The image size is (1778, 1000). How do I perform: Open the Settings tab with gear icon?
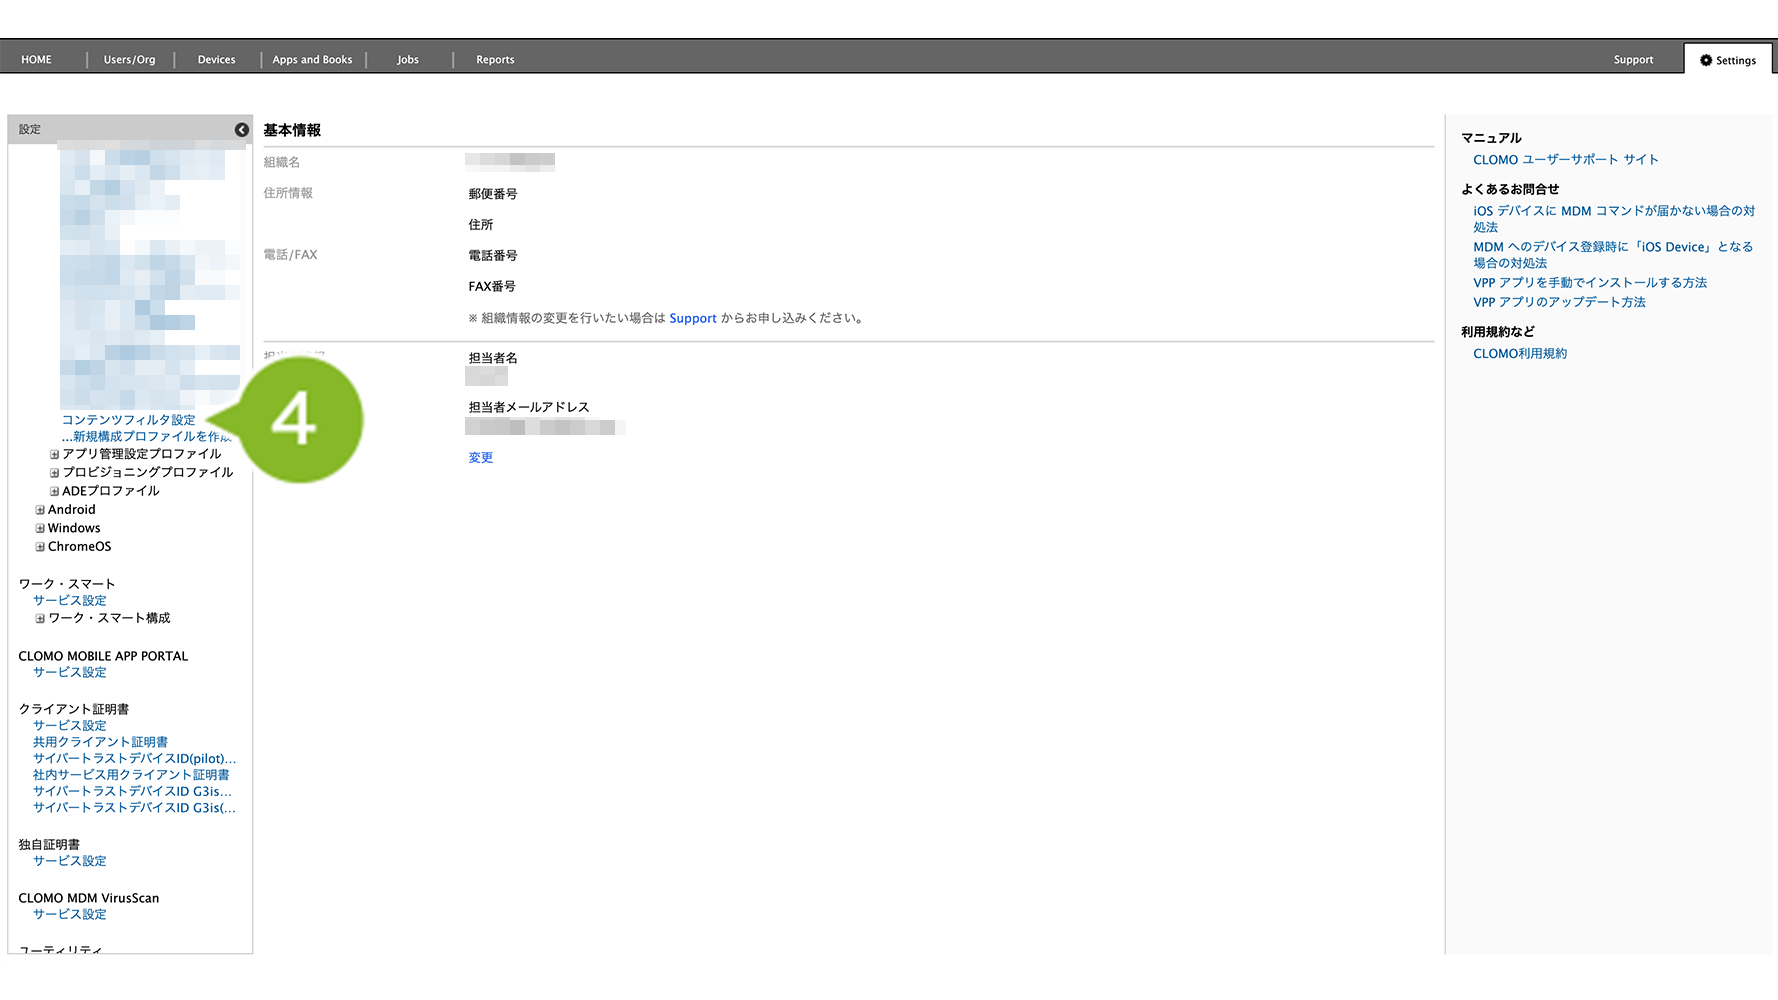tap(1728, 60)
